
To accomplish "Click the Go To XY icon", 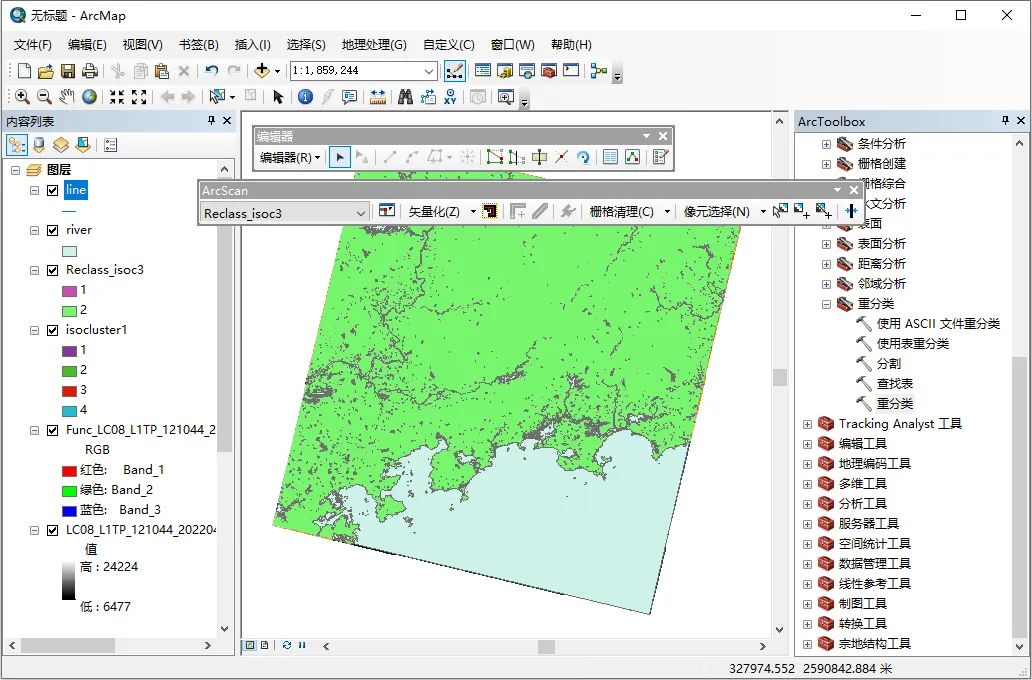I will (450, 97).
